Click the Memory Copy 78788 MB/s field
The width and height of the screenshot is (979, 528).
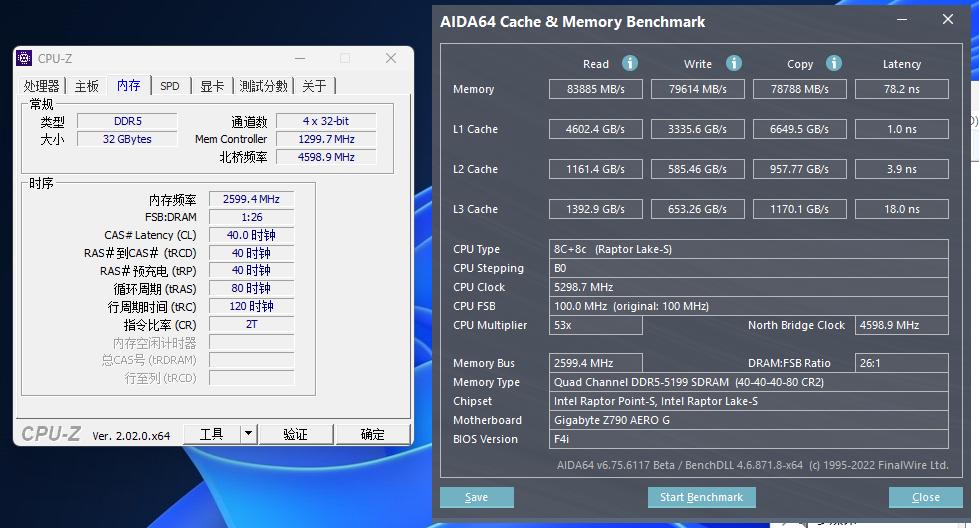click(x=800, y=89)
